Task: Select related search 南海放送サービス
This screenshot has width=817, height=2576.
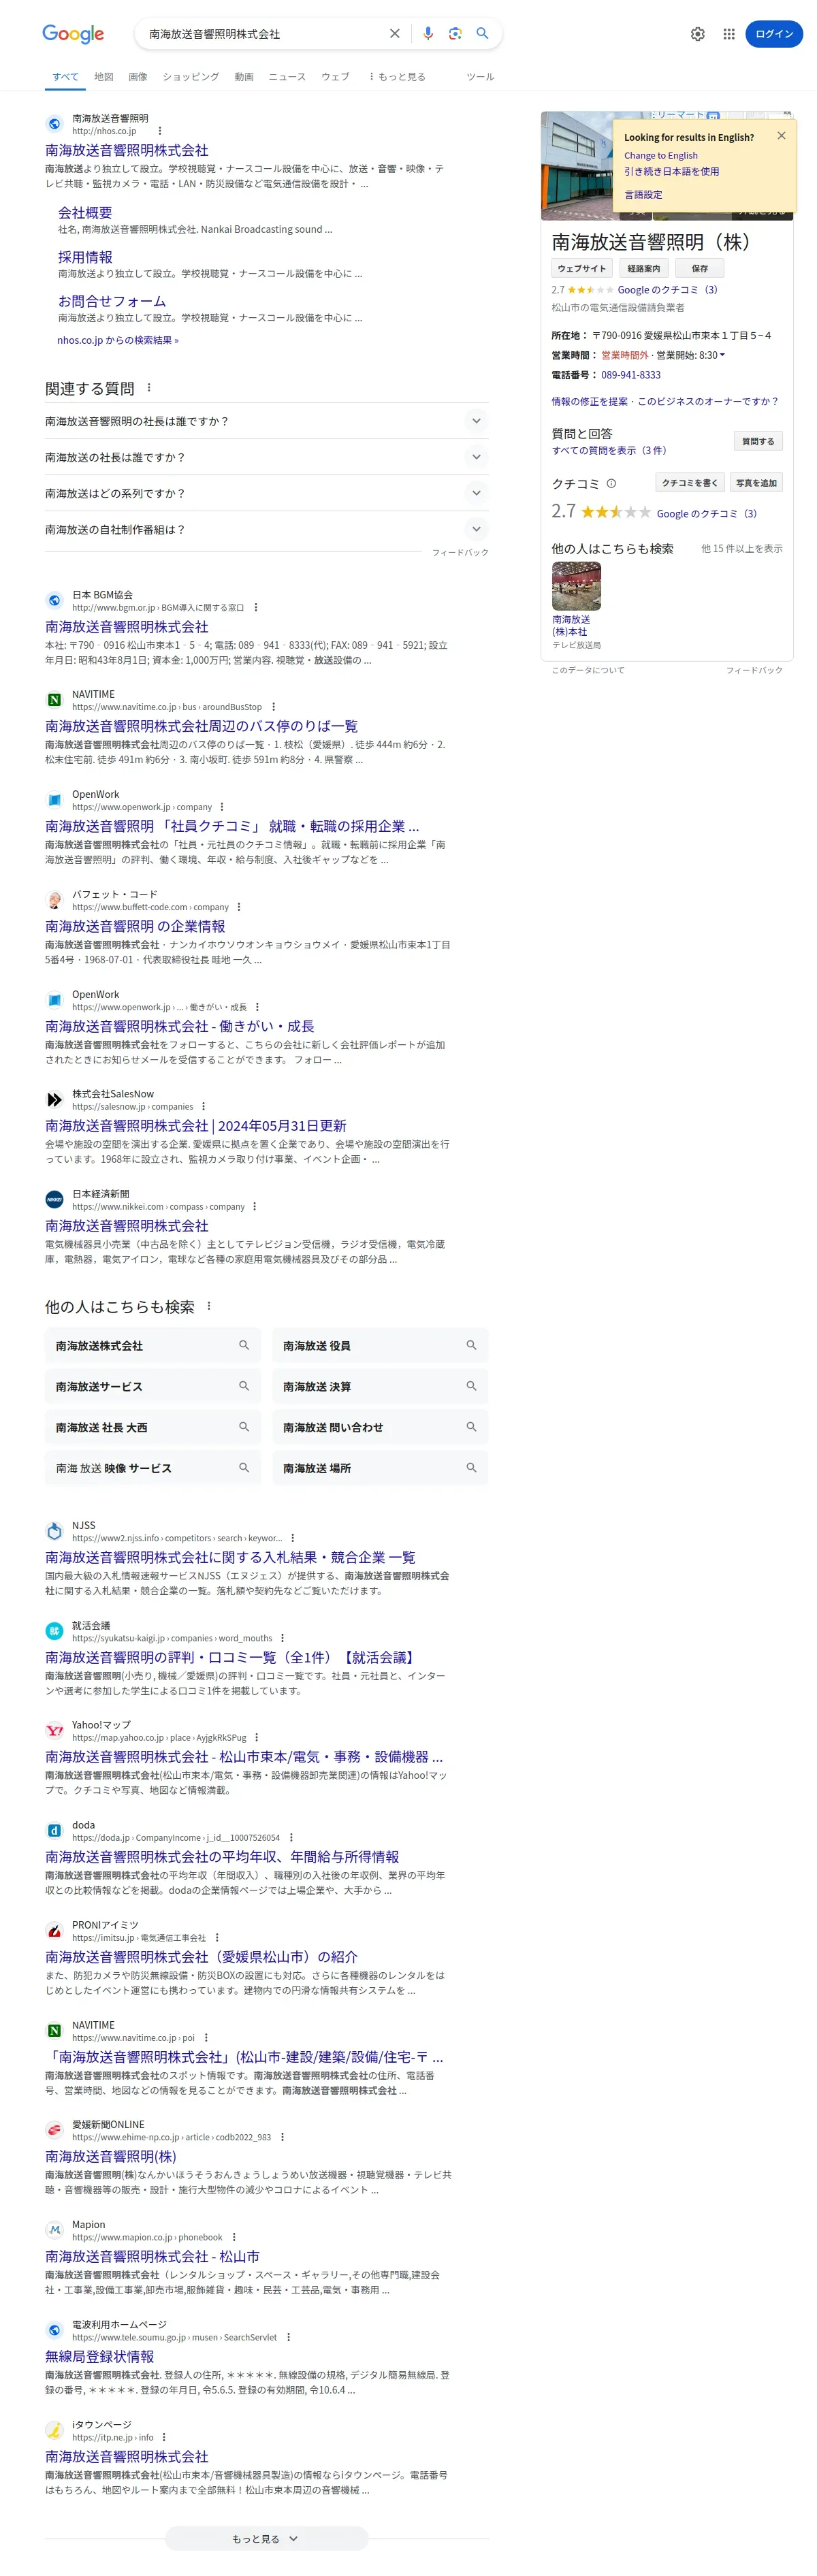Action: pos(152,1387)
